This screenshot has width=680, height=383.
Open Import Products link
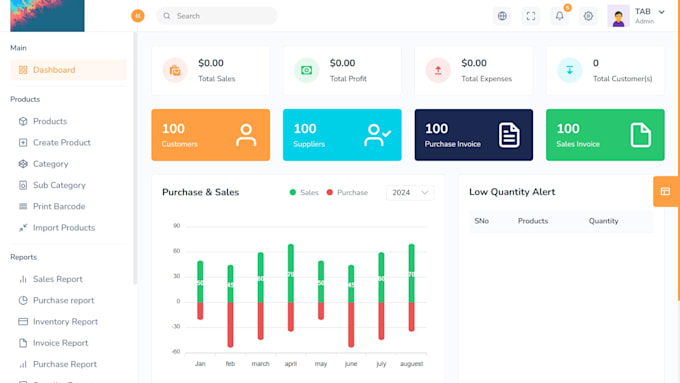tap(64, 228)
